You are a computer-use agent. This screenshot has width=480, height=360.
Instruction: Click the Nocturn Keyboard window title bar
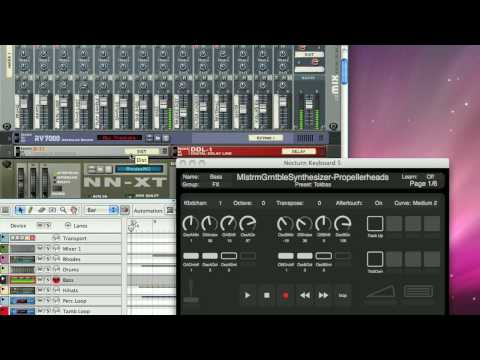(x=312, y=163)
